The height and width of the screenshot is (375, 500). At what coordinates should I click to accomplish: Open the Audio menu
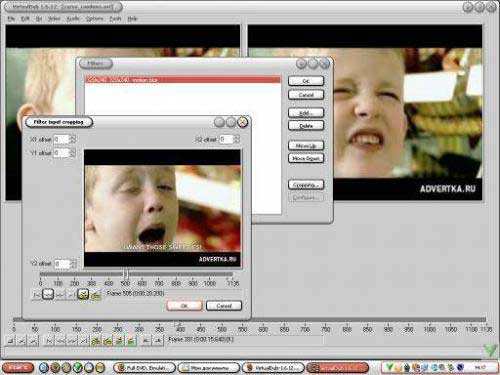(x=73, y=19)
